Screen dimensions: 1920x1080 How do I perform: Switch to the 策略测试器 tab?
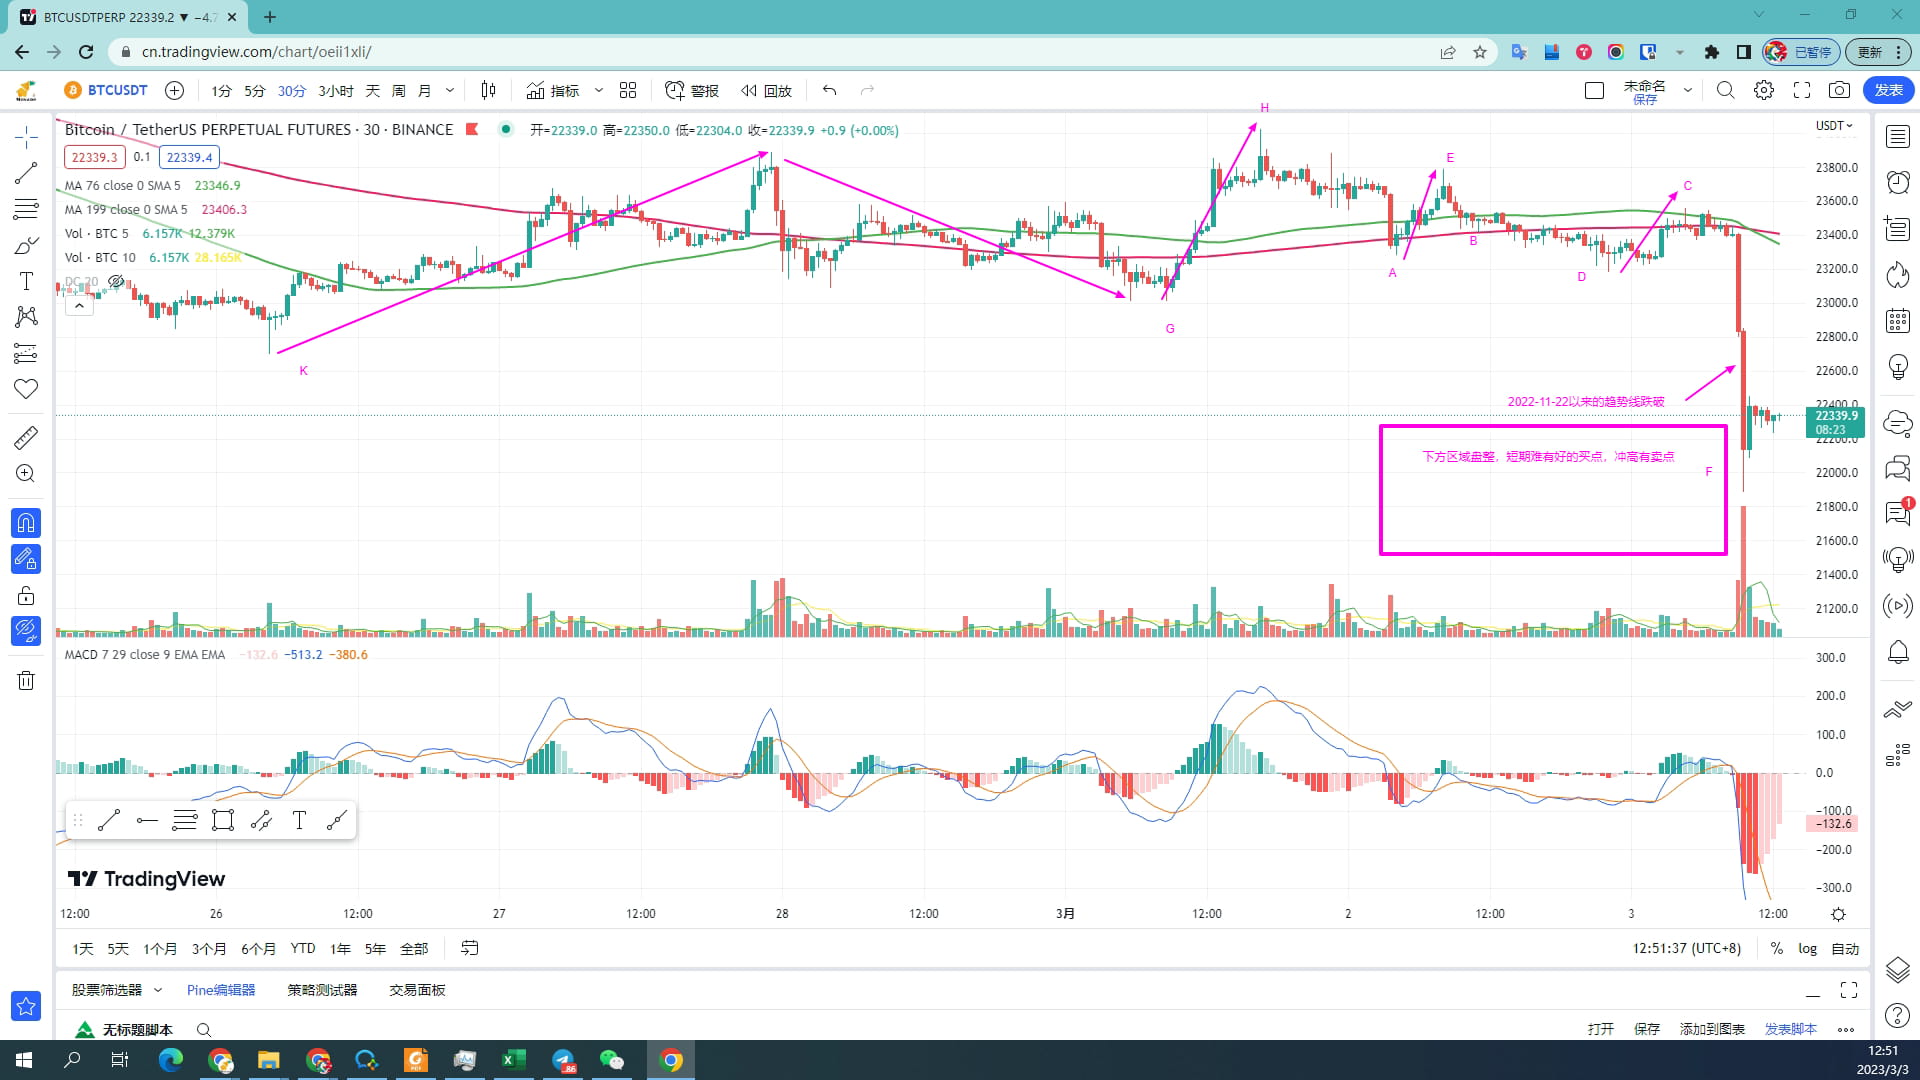[322, 990]
